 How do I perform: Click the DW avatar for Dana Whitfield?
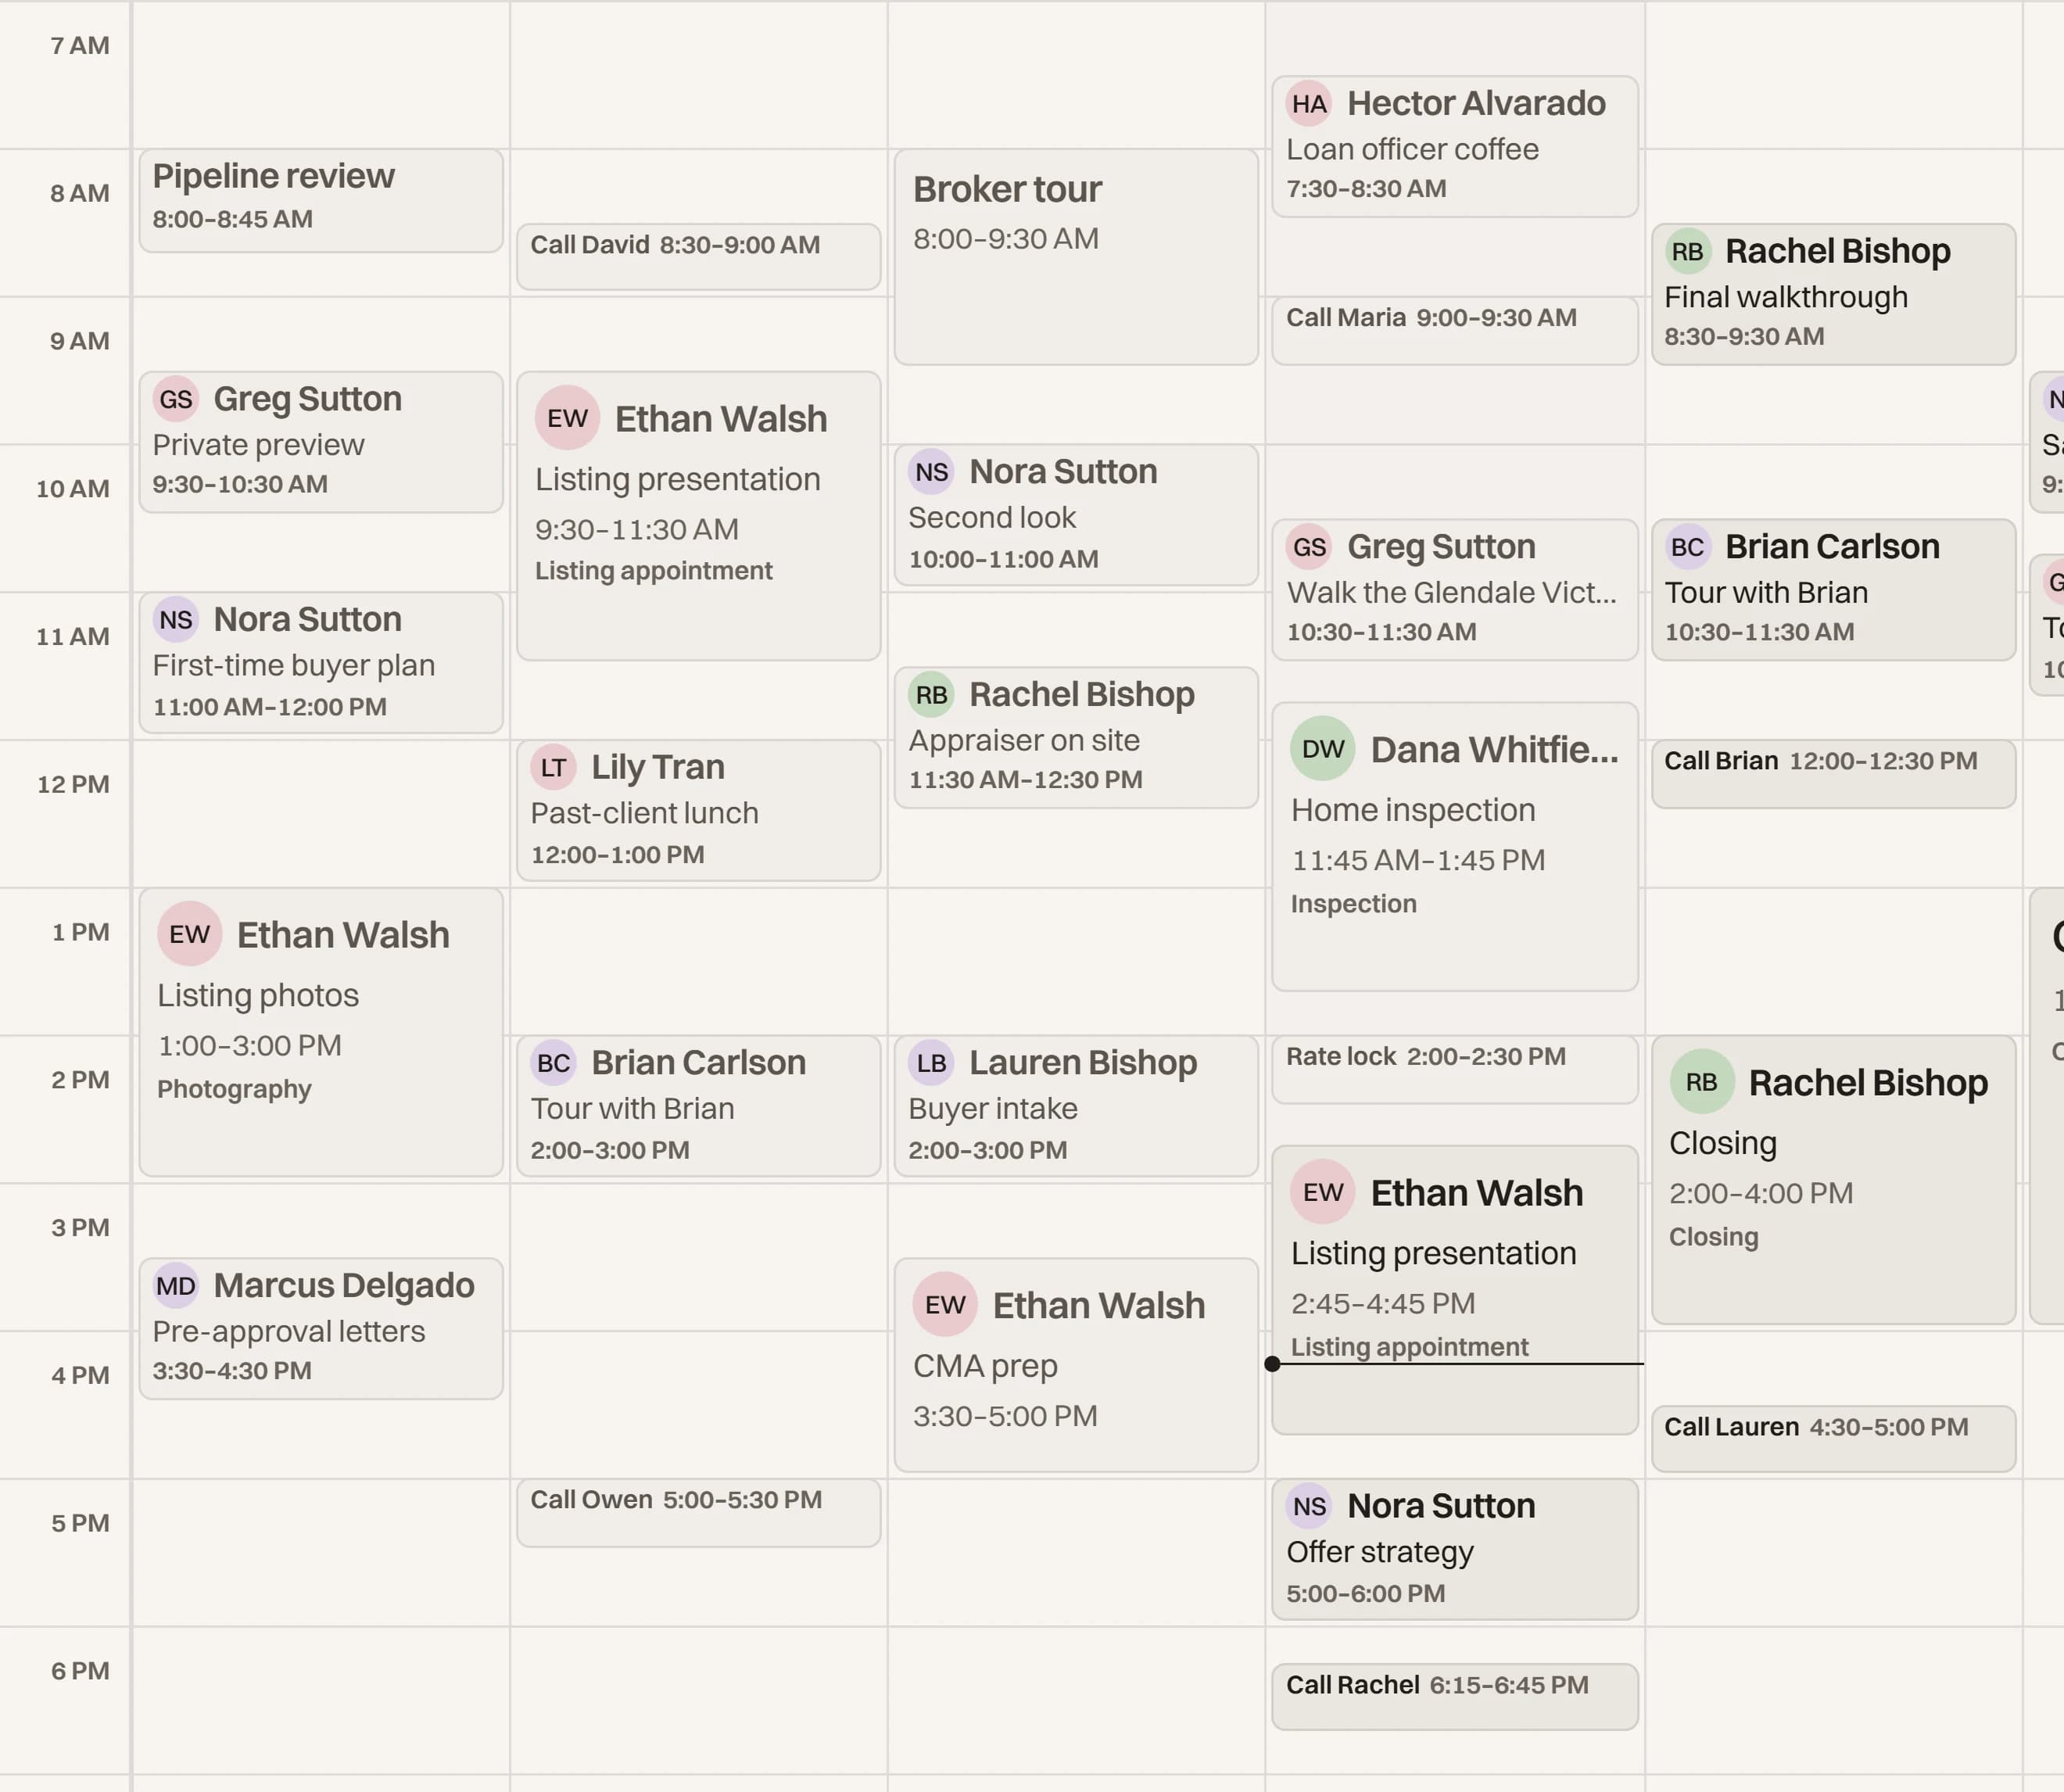1322,748
